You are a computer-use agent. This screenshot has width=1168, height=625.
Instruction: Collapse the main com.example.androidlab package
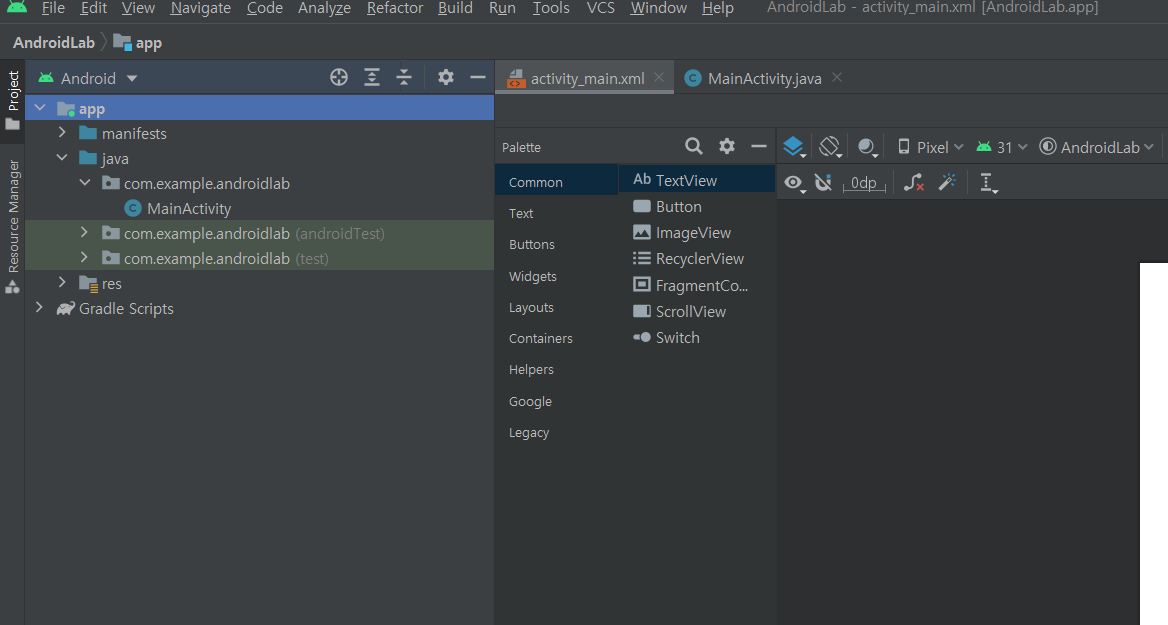(85, 183)
